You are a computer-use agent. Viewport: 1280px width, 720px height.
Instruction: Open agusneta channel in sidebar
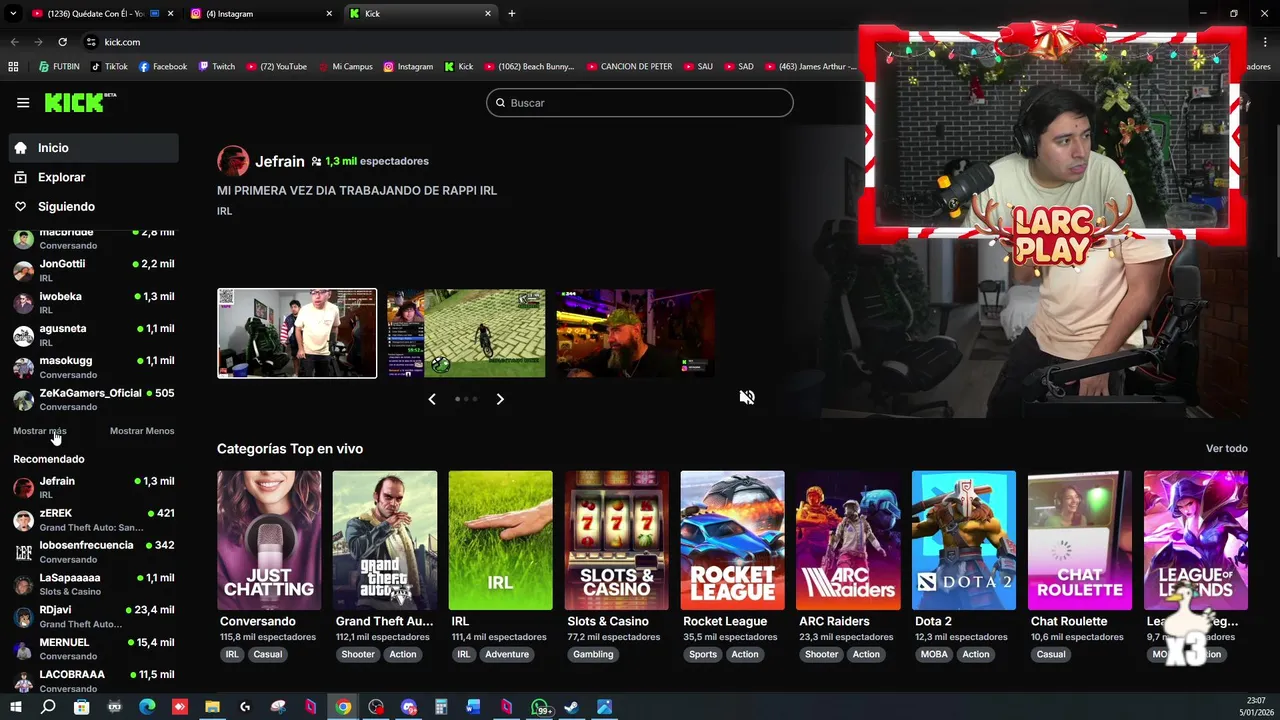[94, 335]
